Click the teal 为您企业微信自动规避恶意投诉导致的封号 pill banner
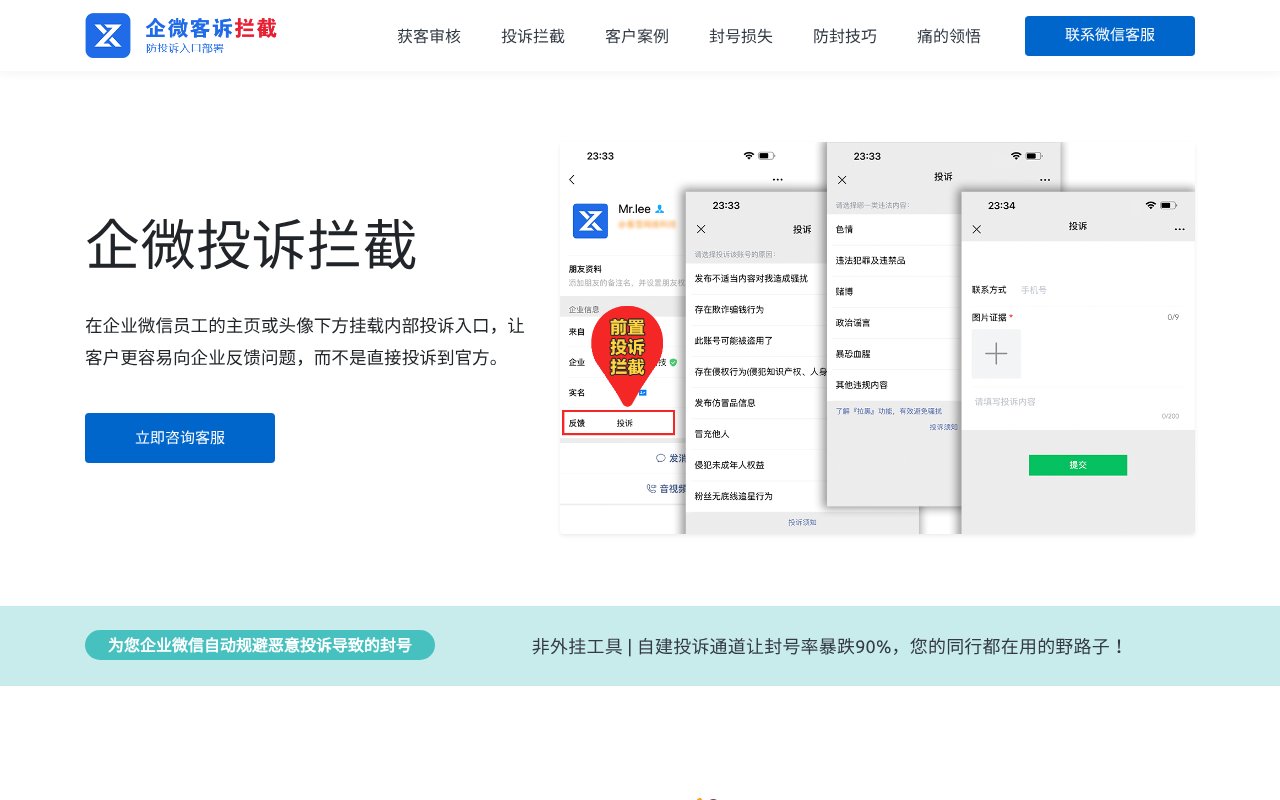This screenshot has height=800, width=1280. pos(260,645)
